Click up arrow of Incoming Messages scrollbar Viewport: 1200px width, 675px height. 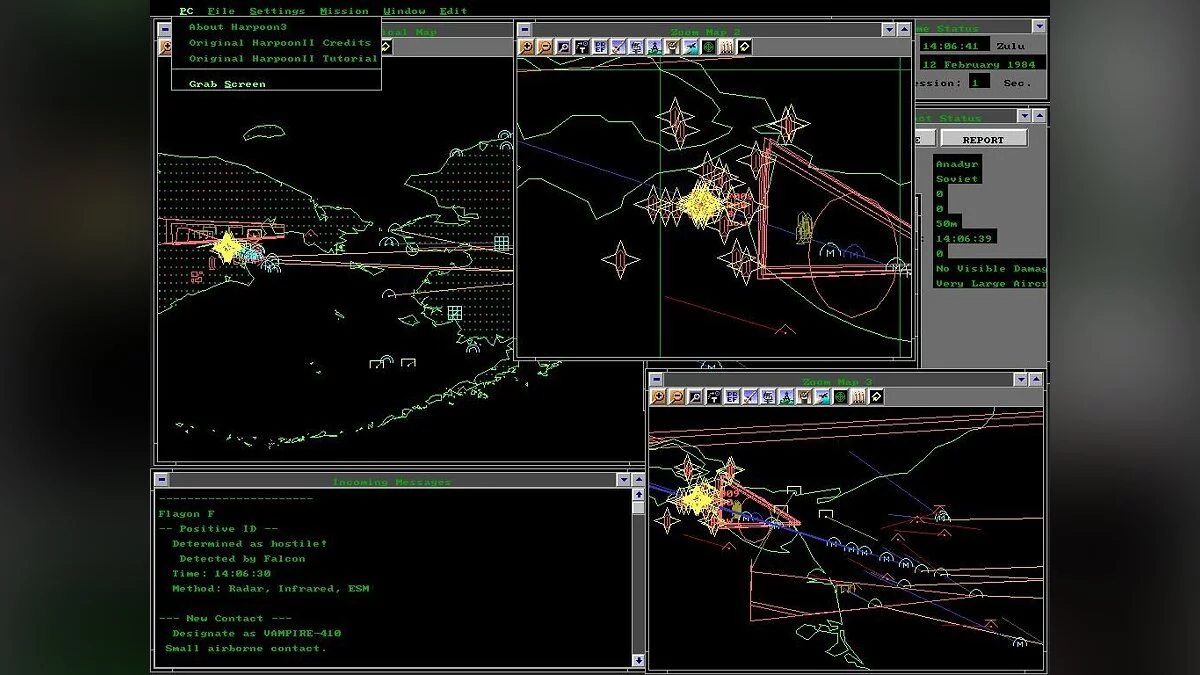(x=638, y=494)
